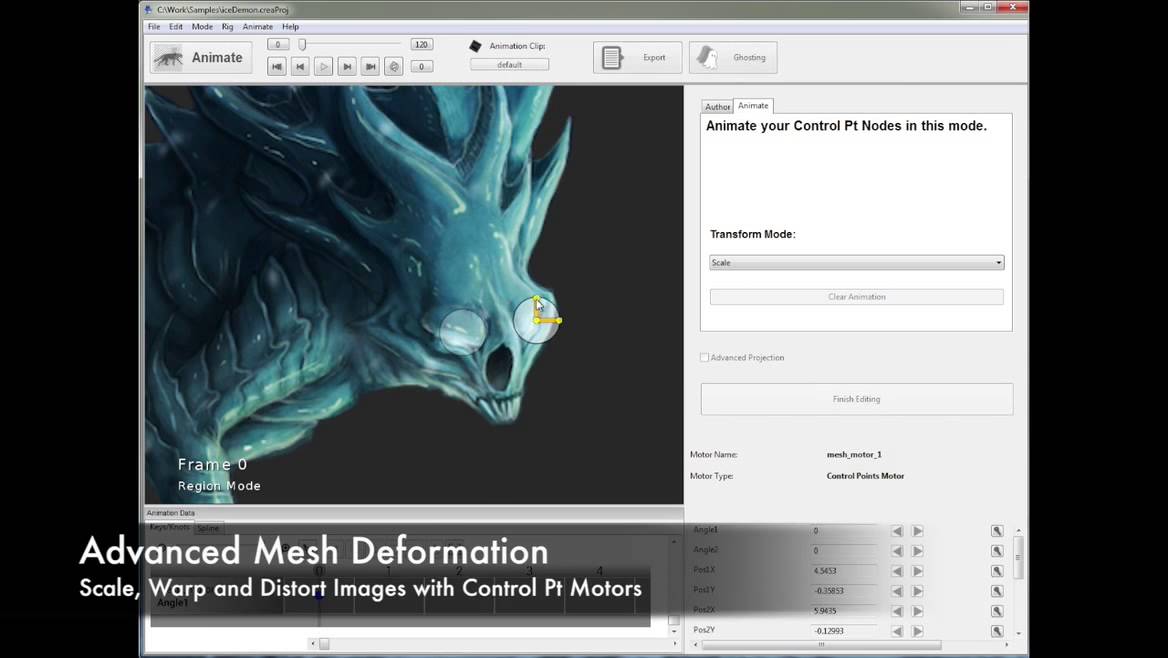
Task: Toggle the loop playback button
Action: click(x=394, y=66)
